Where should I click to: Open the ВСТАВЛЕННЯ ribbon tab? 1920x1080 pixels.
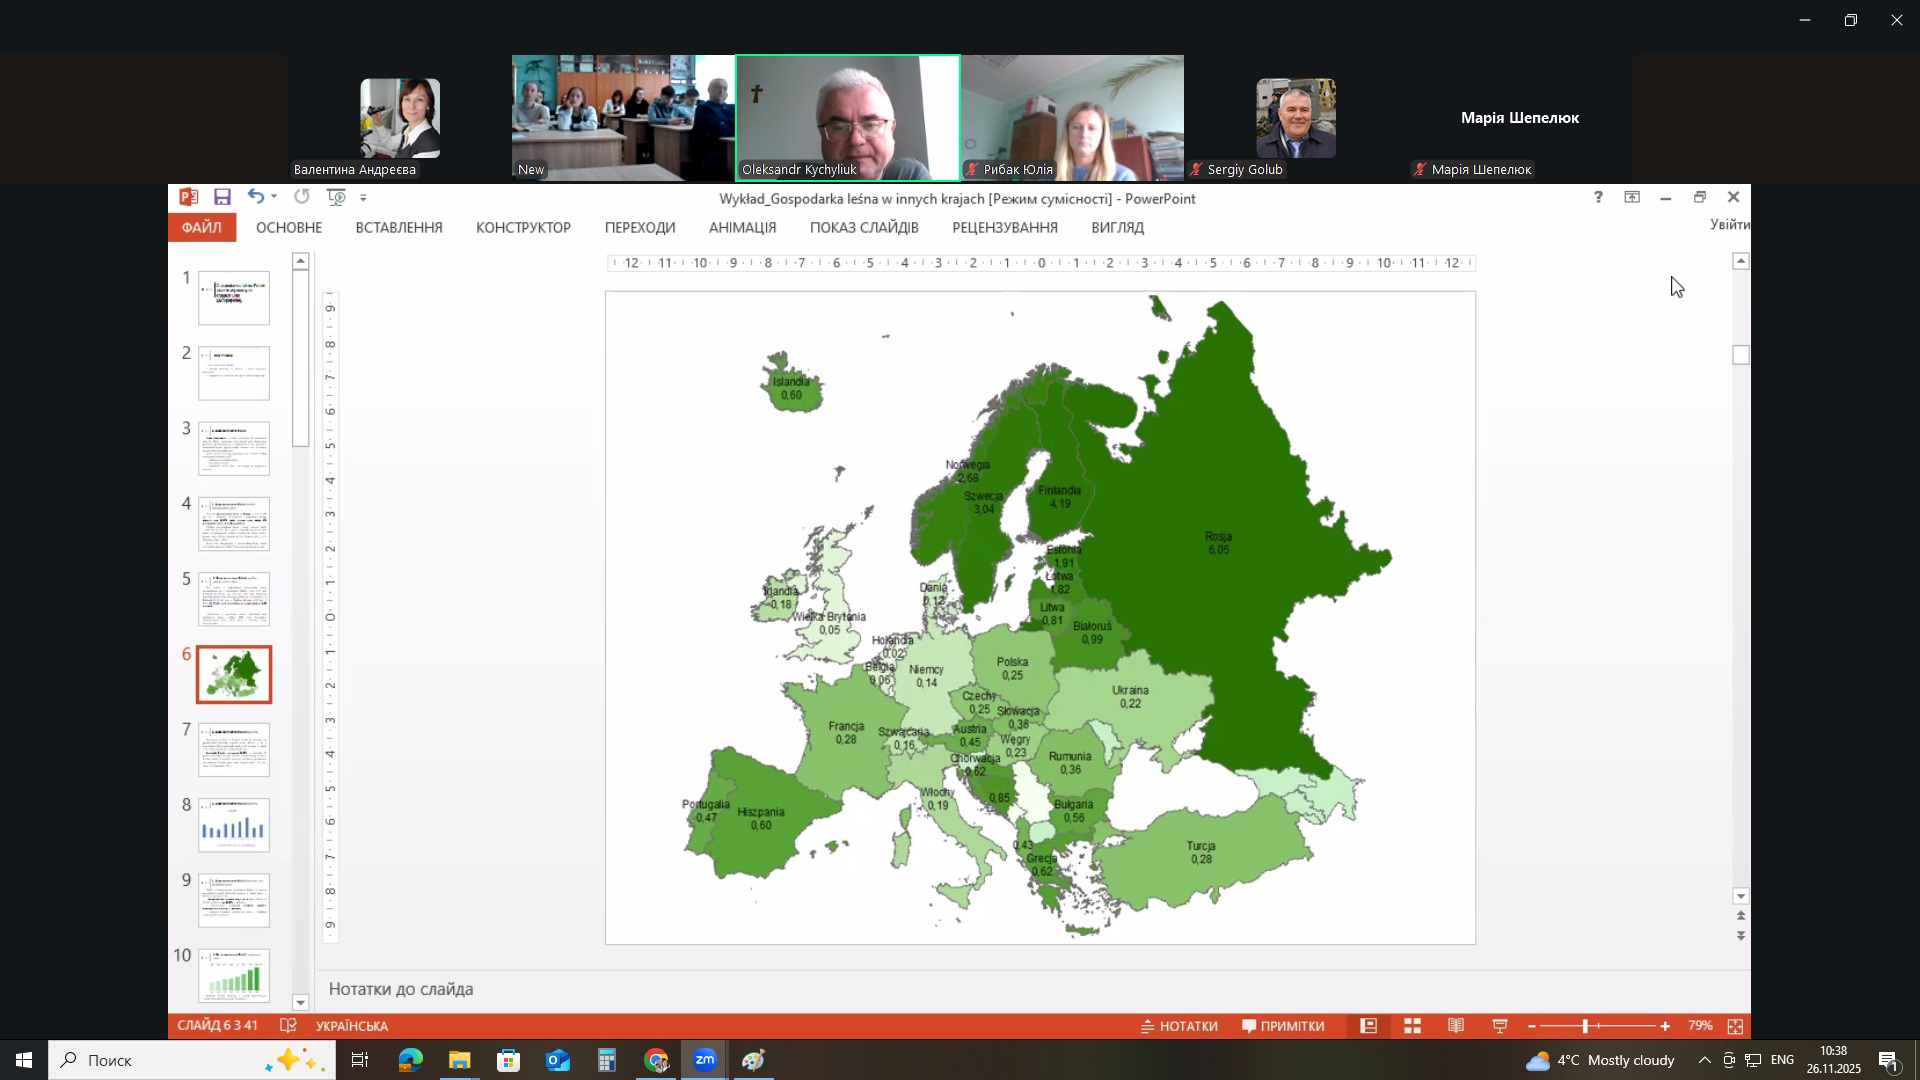point(398,228)
